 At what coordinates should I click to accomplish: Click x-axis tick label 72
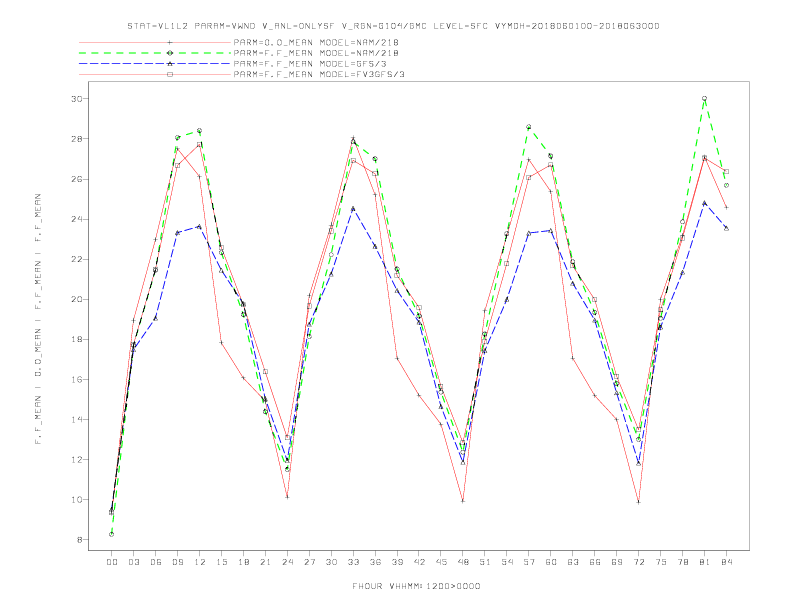[638, 562]
